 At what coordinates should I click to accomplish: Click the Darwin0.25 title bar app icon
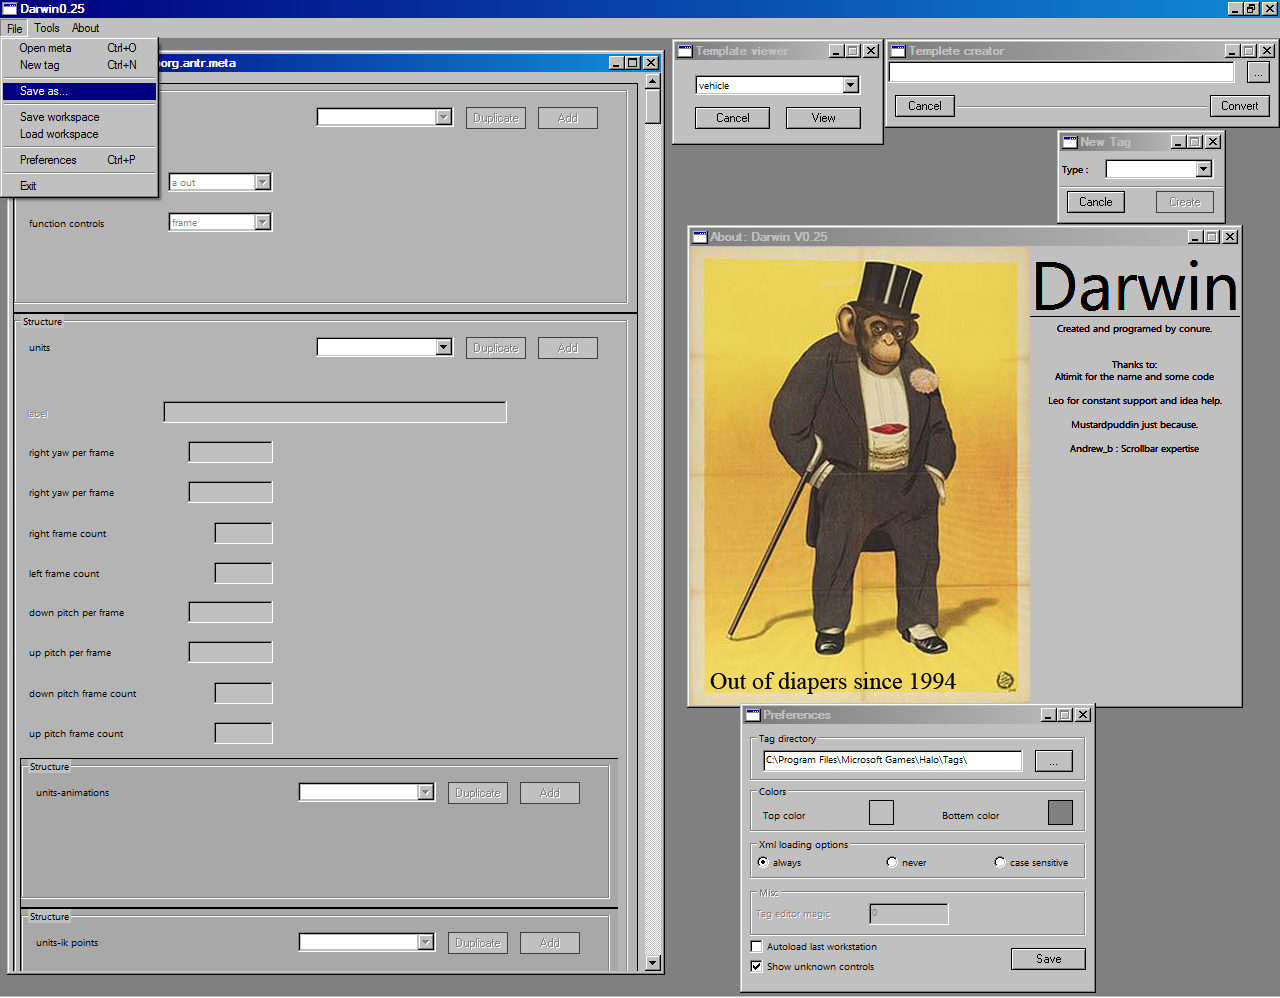coord(10,8)
